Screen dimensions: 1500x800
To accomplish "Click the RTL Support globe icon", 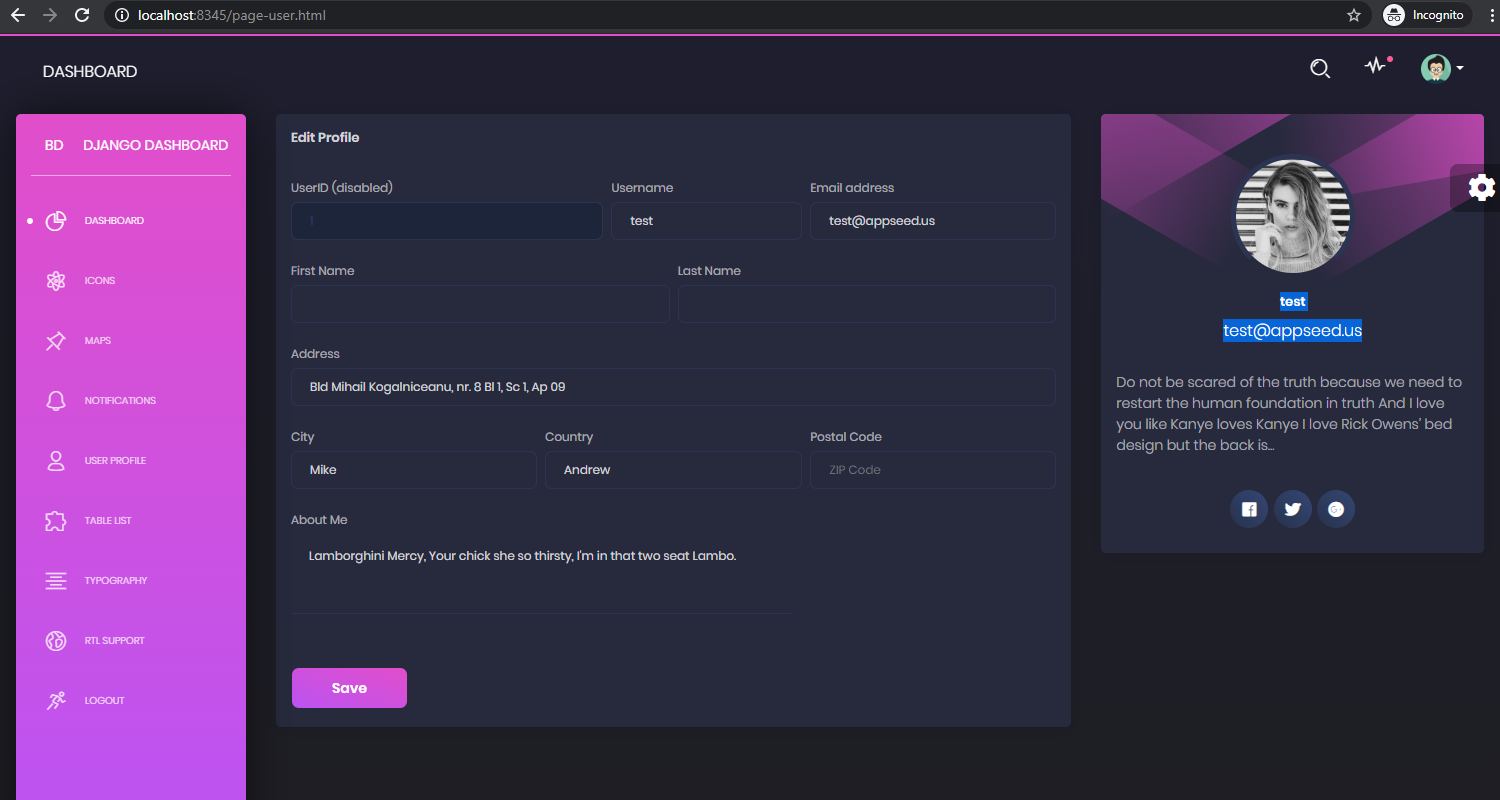I will pyautogui.click(x=56, y=641).
